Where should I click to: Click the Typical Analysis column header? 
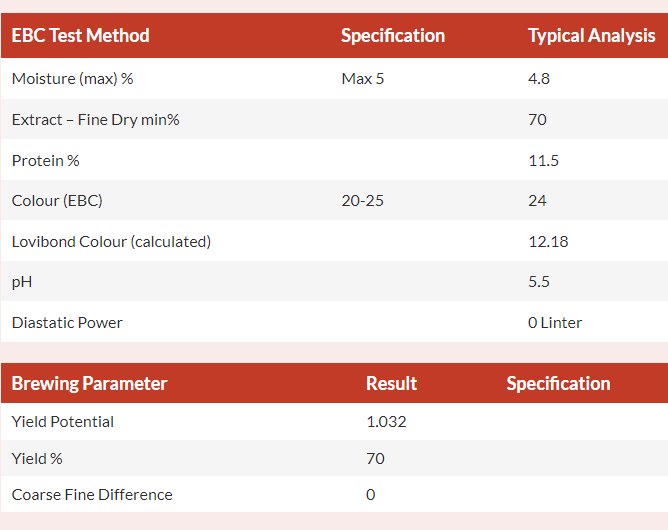pyautogui.click(x=591, y=36)
